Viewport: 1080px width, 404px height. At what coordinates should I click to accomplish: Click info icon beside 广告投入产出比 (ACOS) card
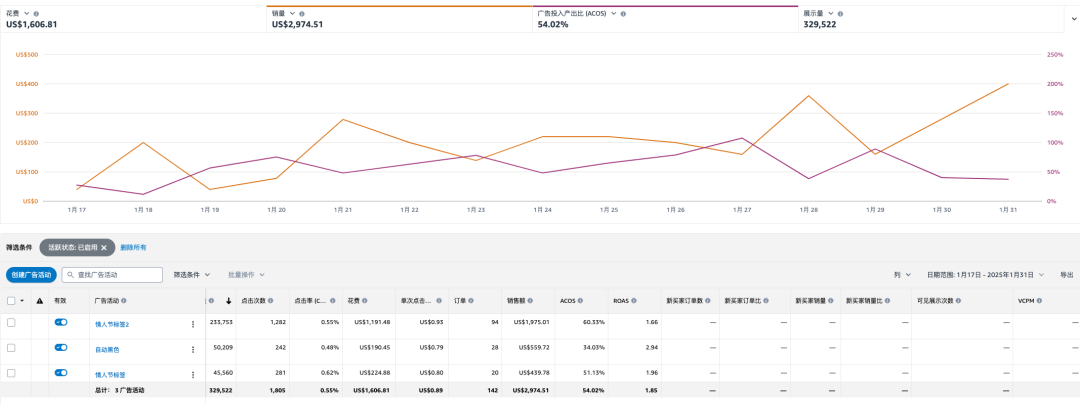[623, 14]
